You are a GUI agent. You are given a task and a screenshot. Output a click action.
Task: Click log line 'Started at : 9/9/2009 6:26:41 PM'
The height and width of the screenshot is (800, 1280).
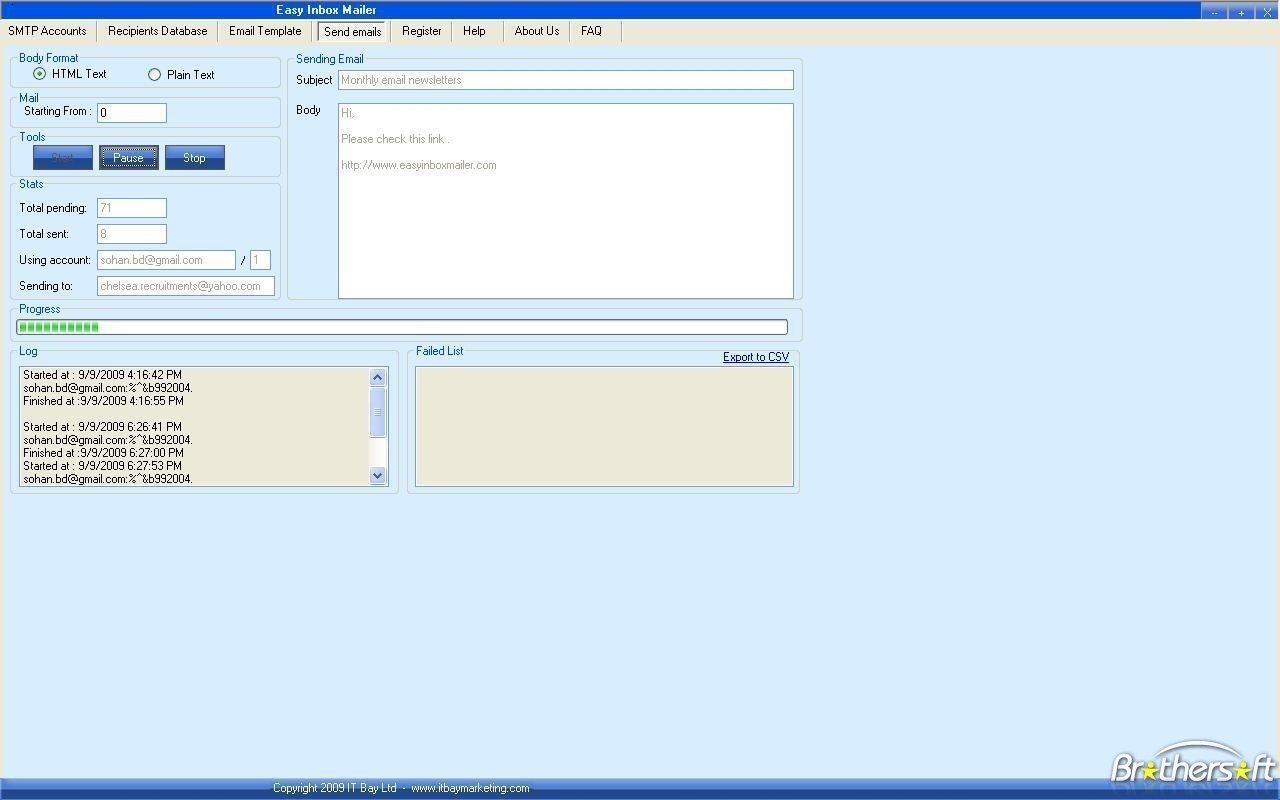tap(103, 427)
